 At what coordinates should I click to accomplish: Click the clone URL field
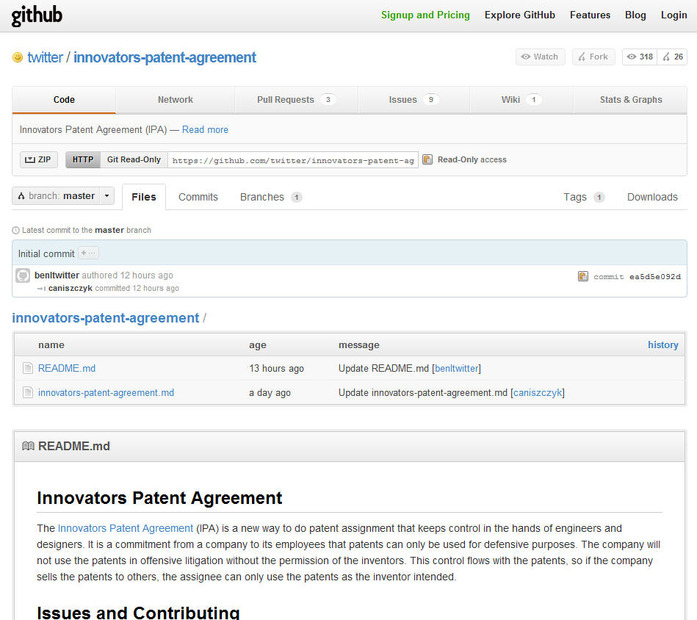point(293,160)
